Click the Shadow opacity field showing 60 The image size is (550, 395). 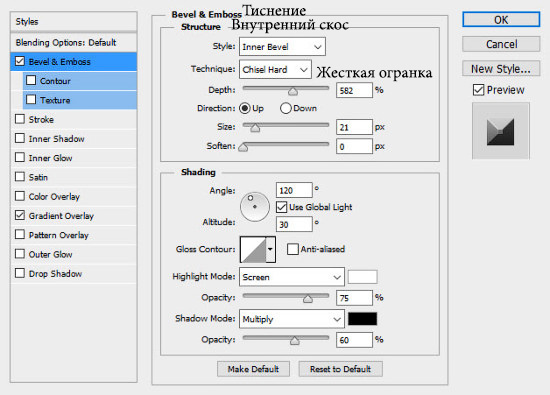tap(354, 340)
